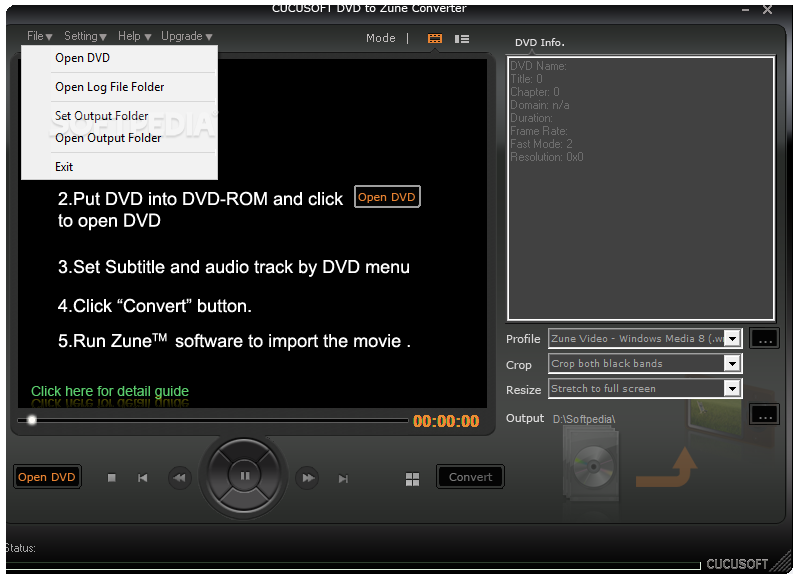The width and height of the screenshot is (793, 574).
Task: Click the navigation wheel up arrow
Action: pyautogui.click(x=245, y=451)
